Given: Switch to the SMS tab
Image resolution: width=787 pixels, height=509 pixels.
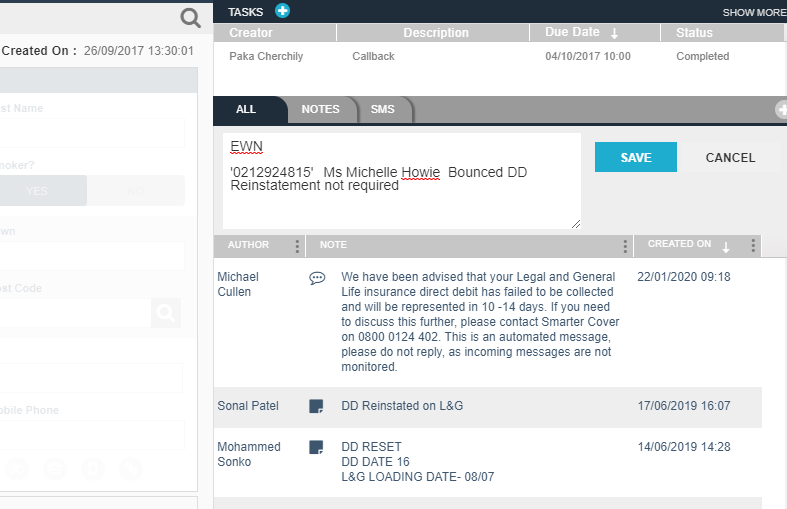Looking at the screenshot, I should [382, 110].
